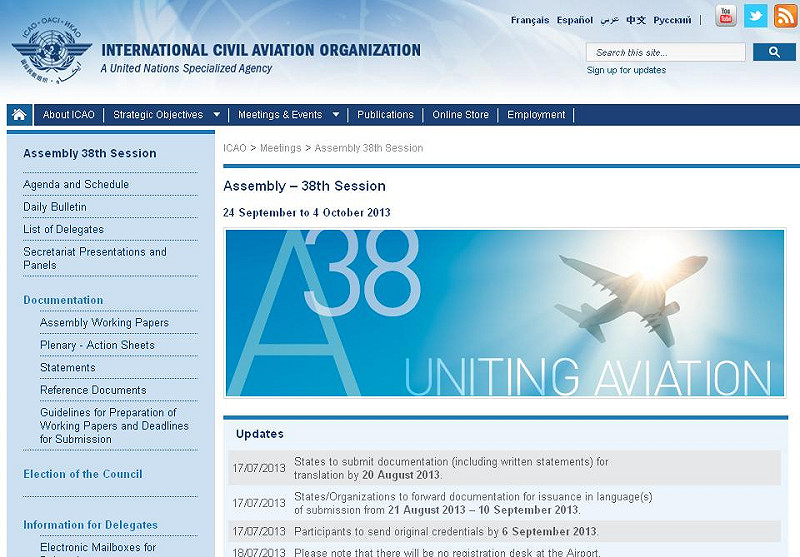
Task: Click in the Search this site field
Action: 665,52
